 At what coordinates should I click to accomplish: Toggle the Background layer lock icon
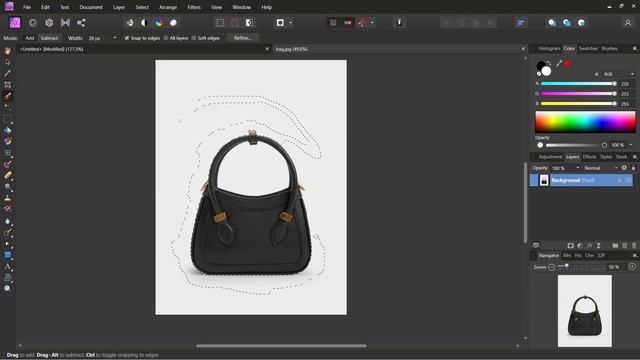click(619, 180)
